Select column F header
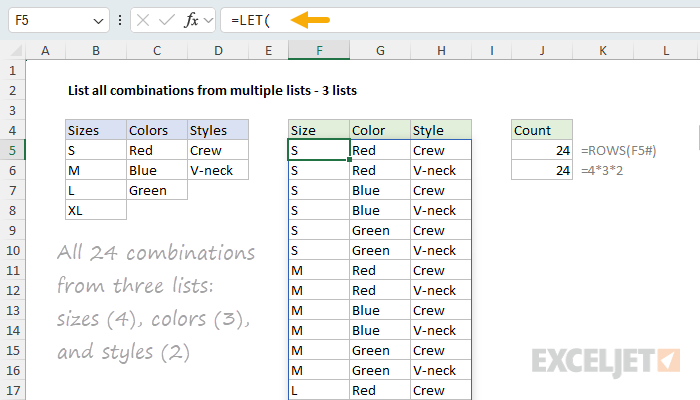The width and height of the screenshot is (700, 400). pyautogui.click(x=319, y=50)
